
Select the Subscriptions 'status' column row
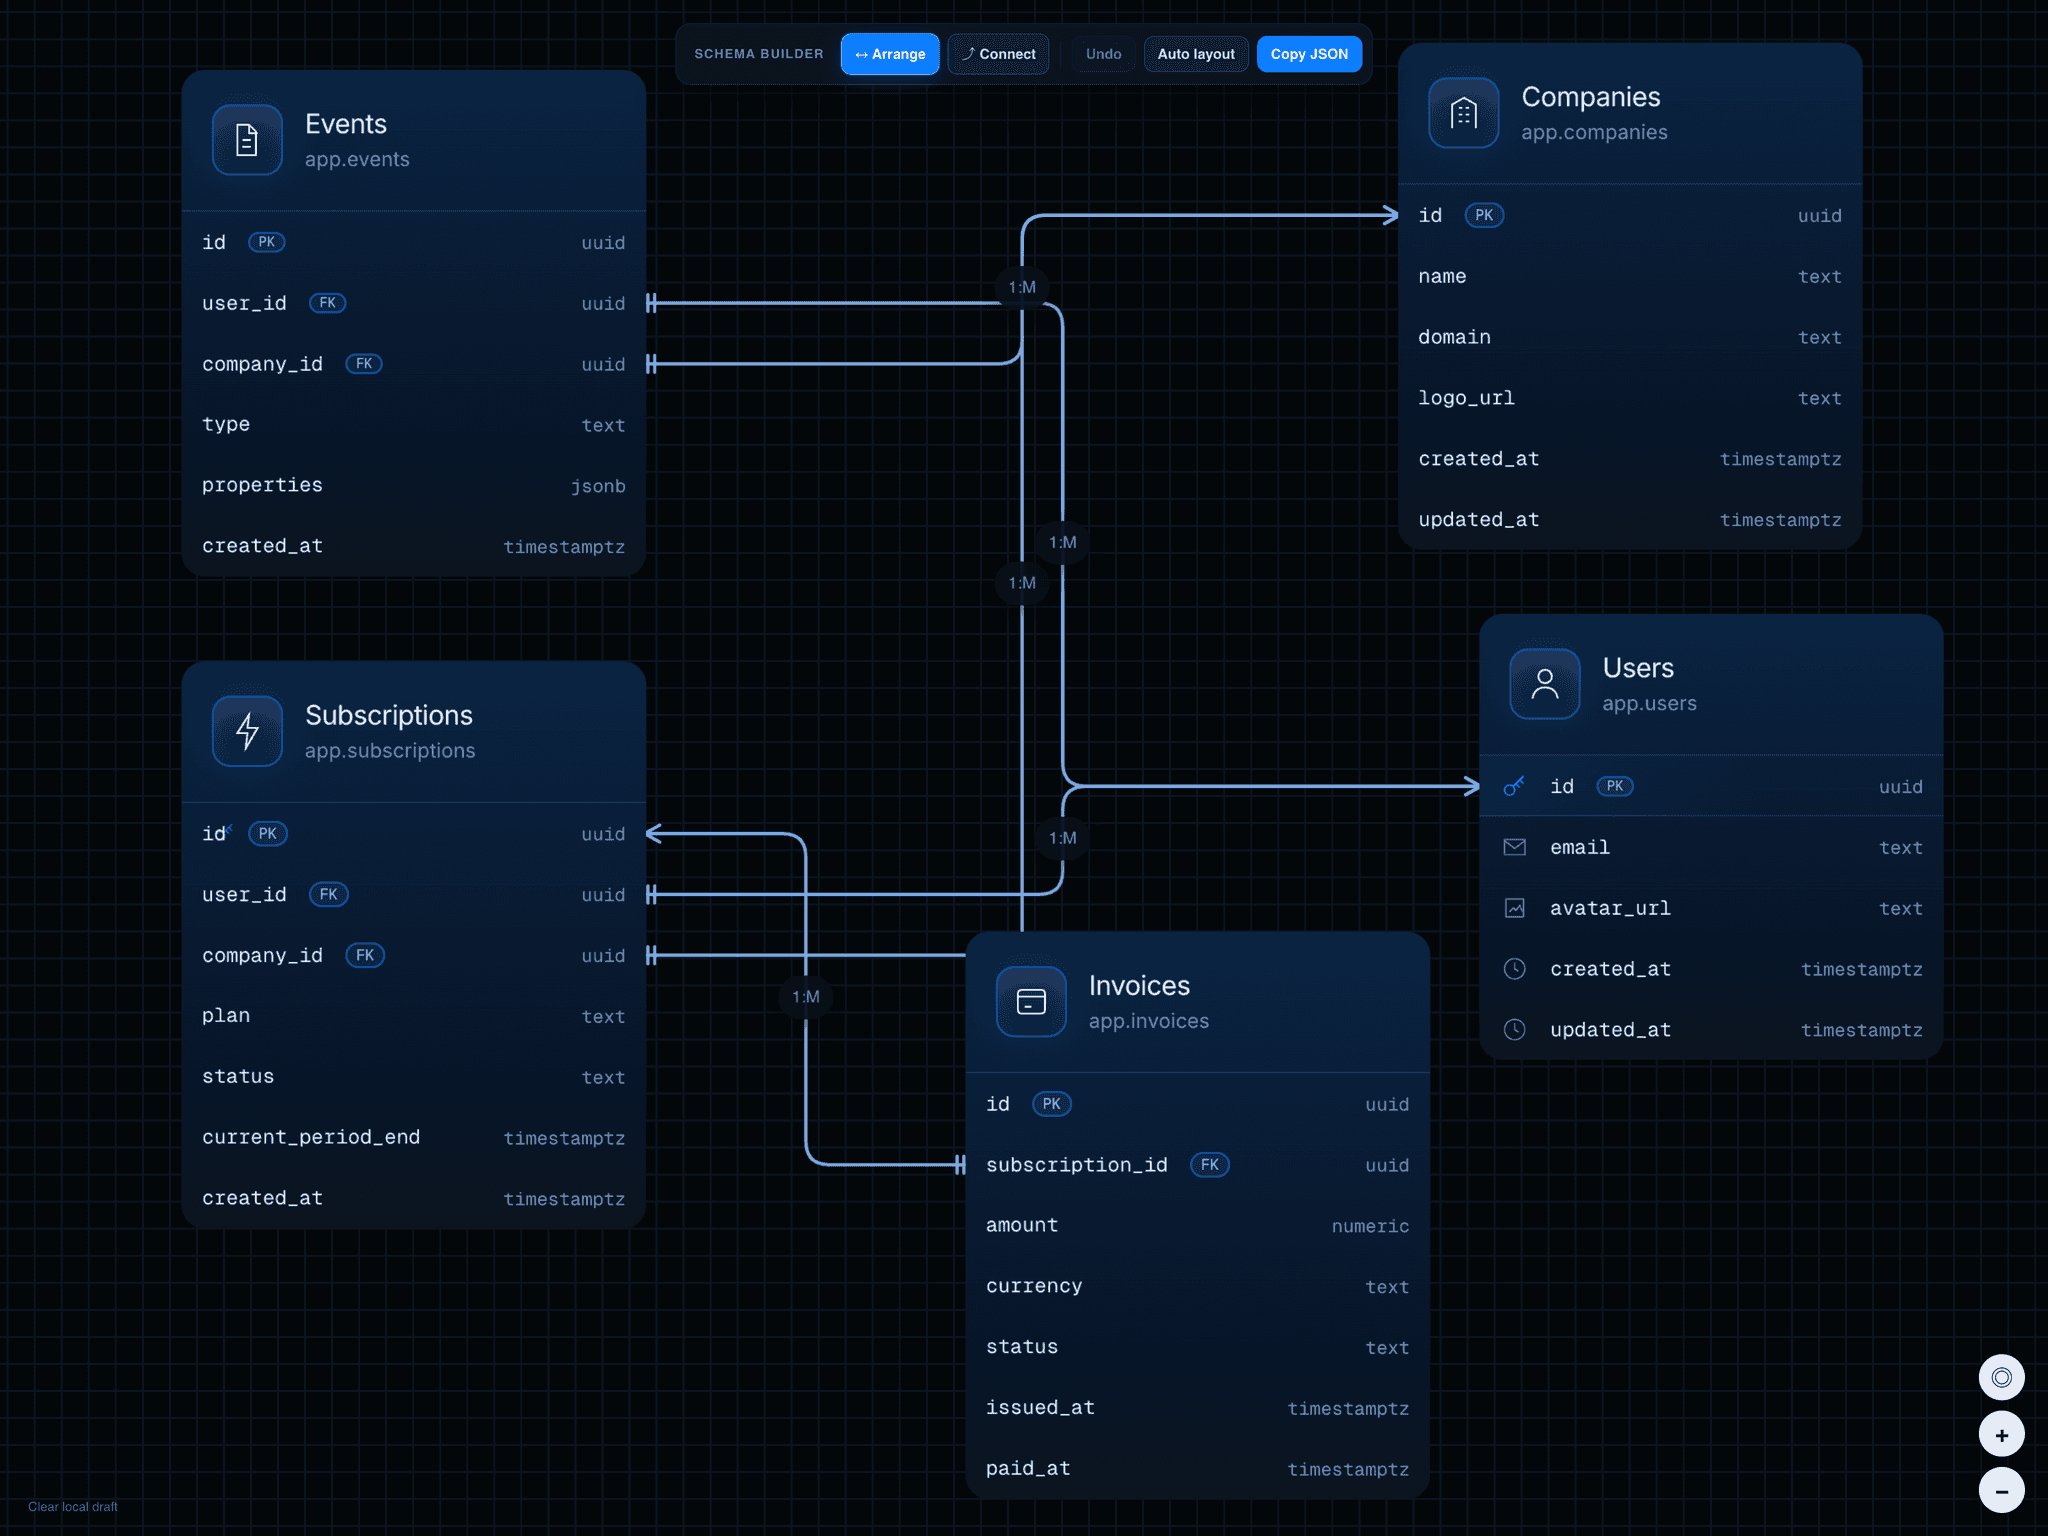pyautogui.click(x=414, y=1077)
